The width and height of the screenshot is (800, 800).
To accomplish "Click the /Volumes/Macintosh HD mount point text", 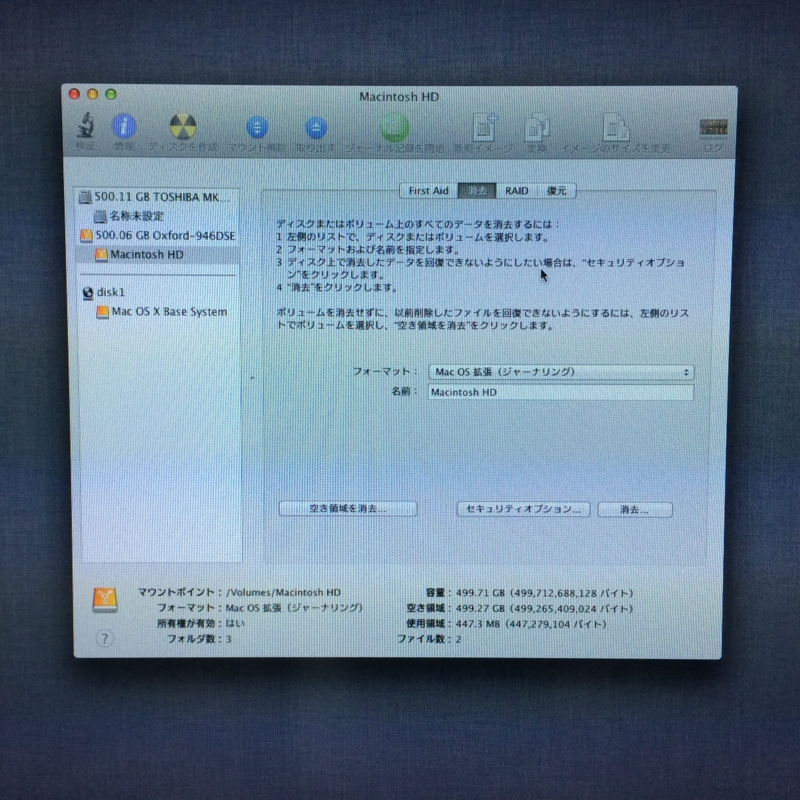I will point(283,592).
